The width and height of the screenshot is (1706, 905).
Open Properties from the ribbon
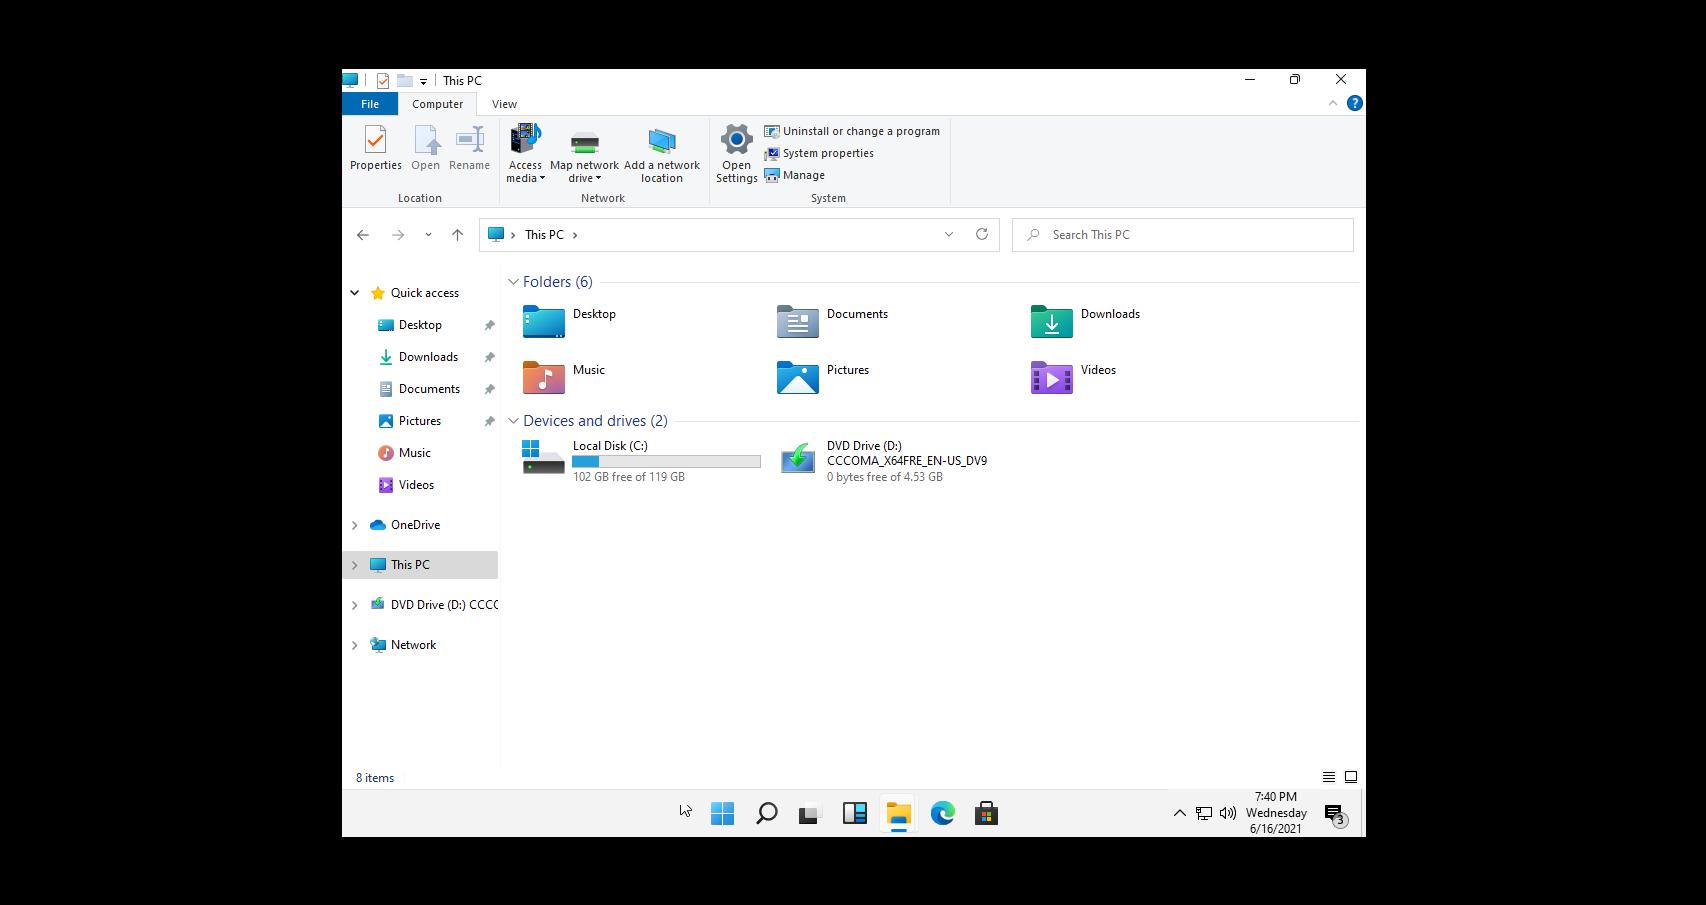(375, 148)
